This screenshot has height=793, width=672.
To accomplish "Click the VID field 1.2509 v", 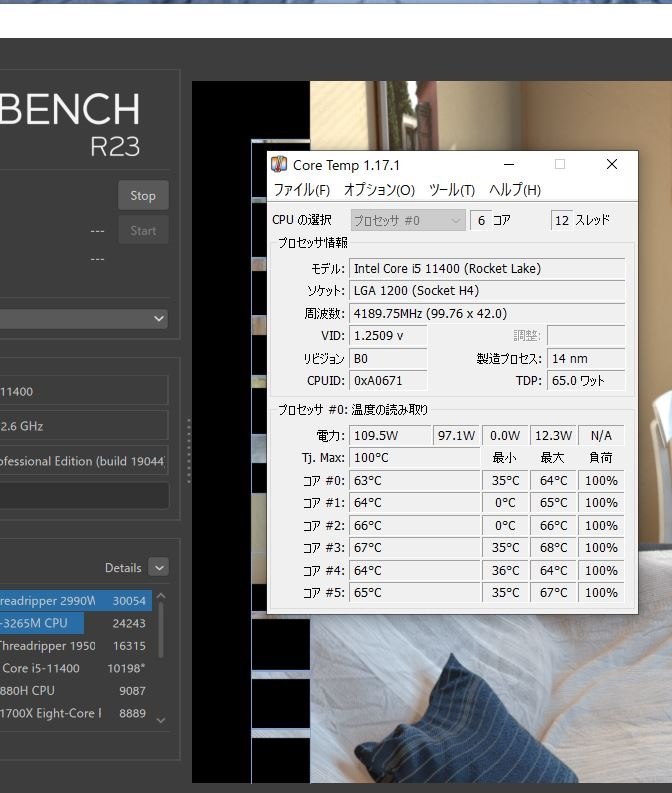I will click(388, 336).
